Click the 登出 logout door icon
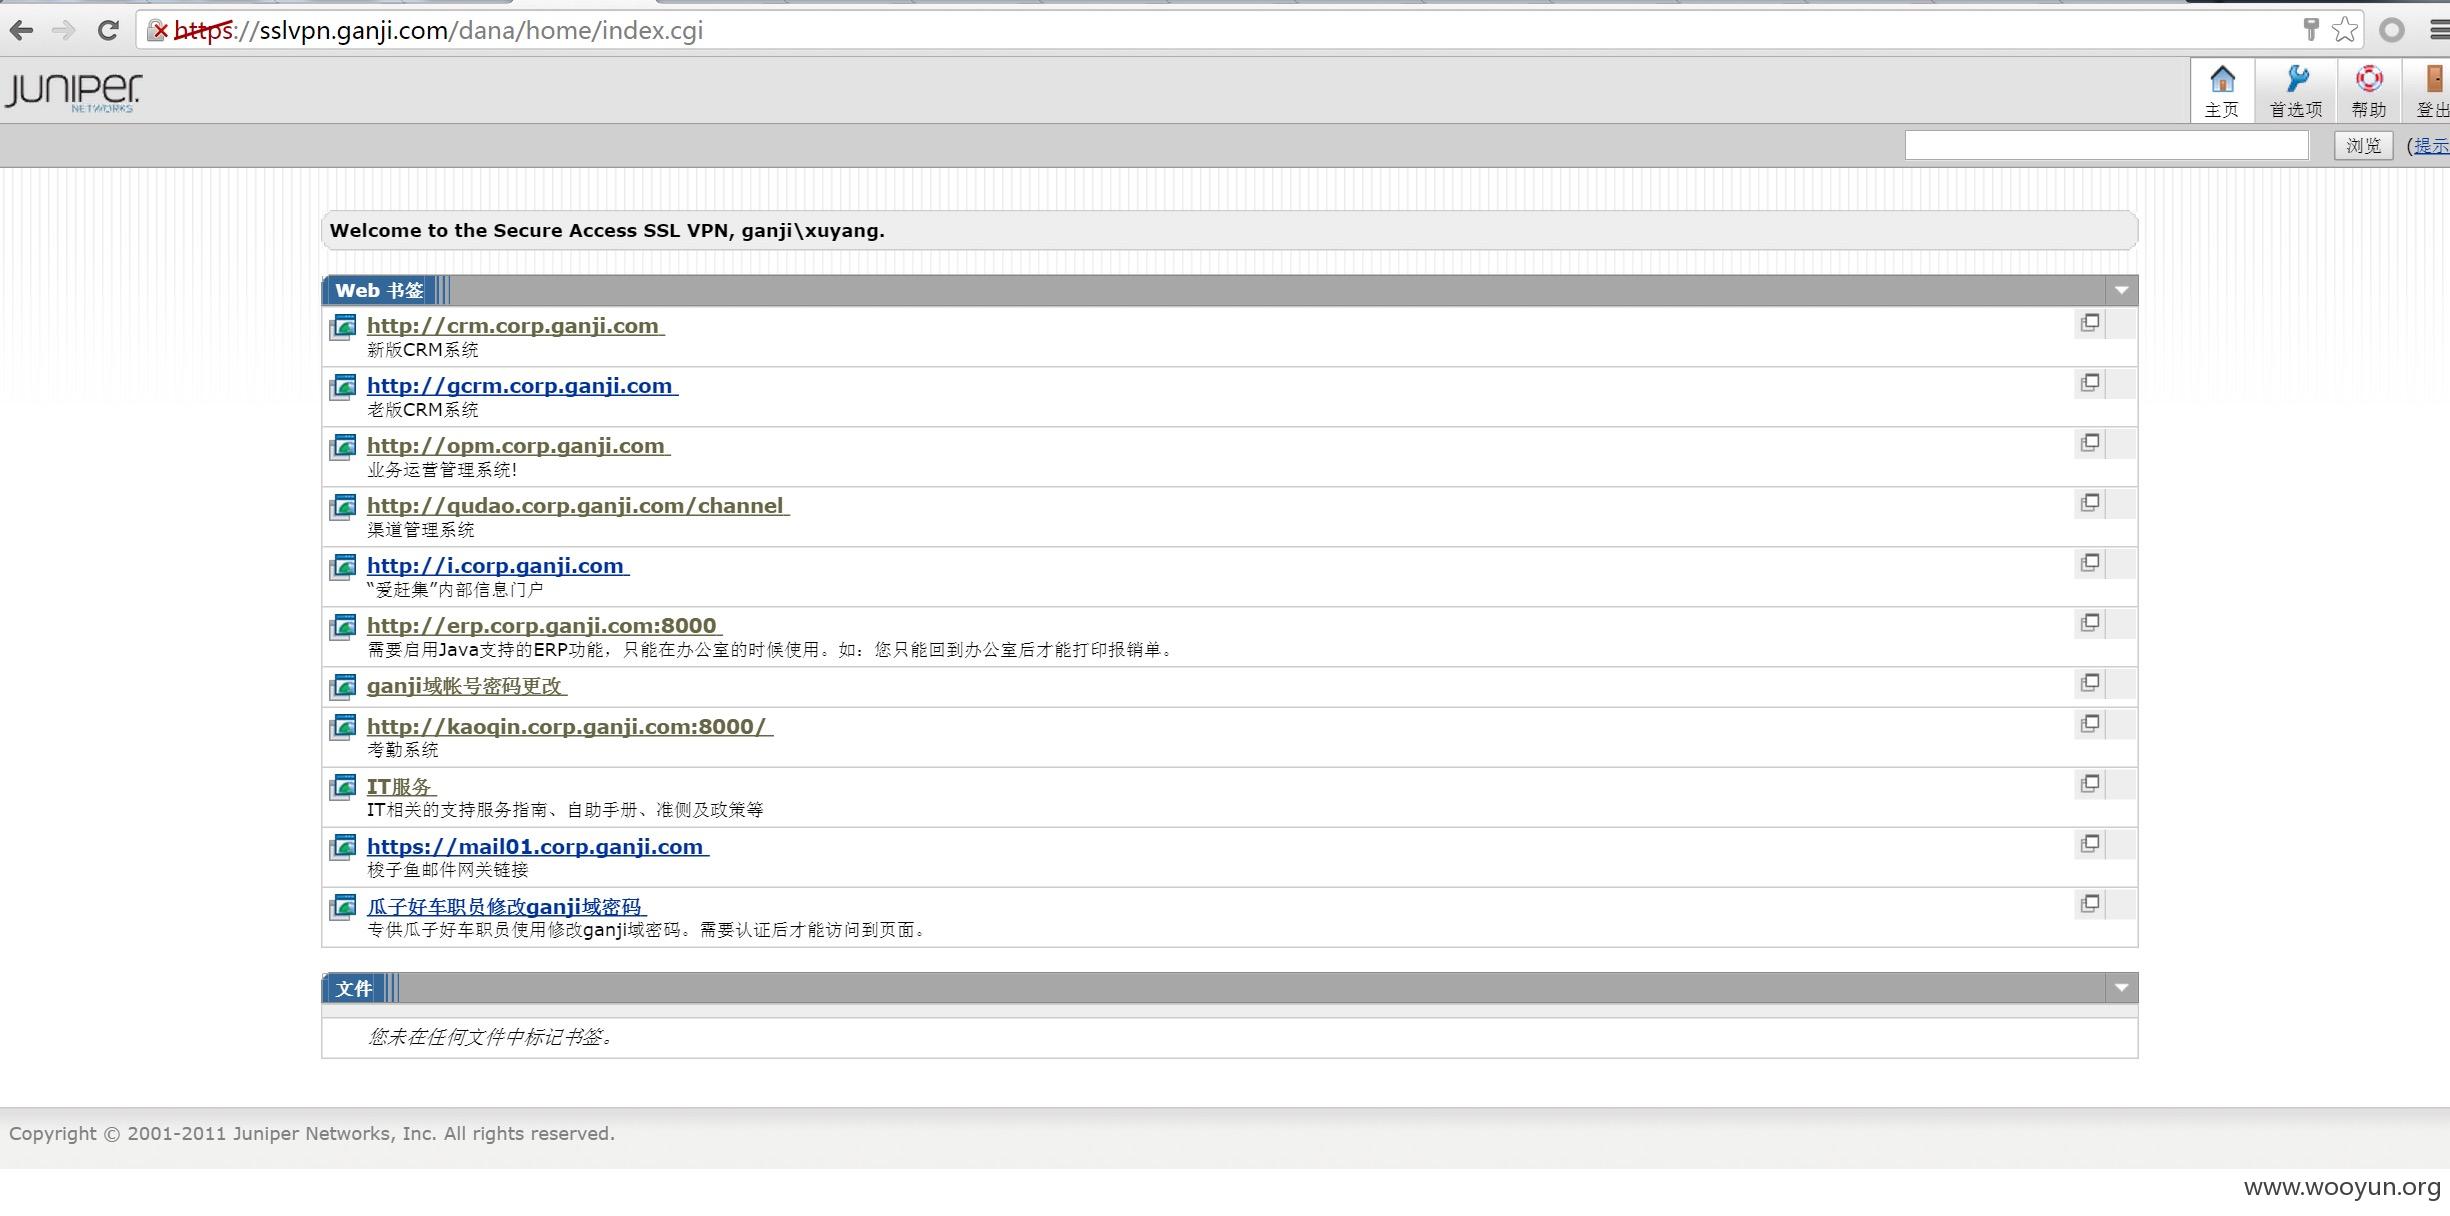The image size is (2450, 1216). pyautogui.click(x=2432, y=90)
